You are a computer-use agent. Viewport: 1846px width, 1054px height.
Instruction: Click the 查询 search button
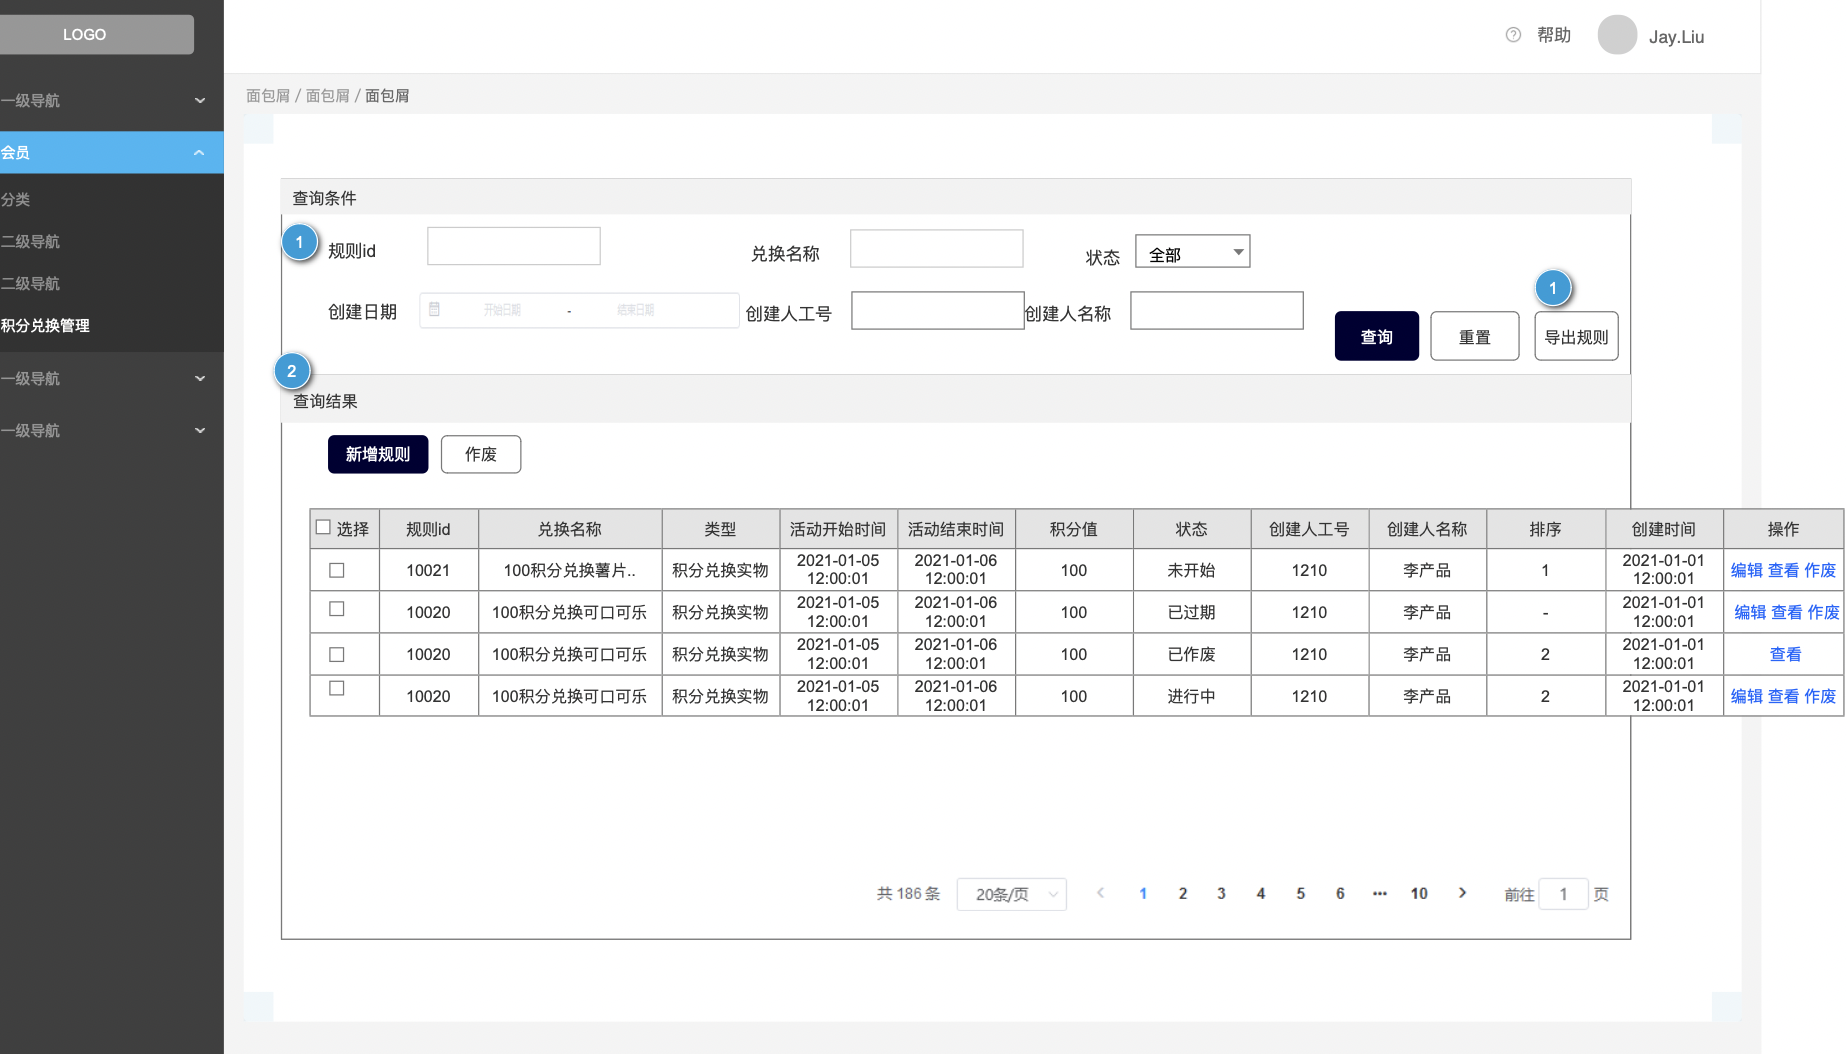point(1377,336)
